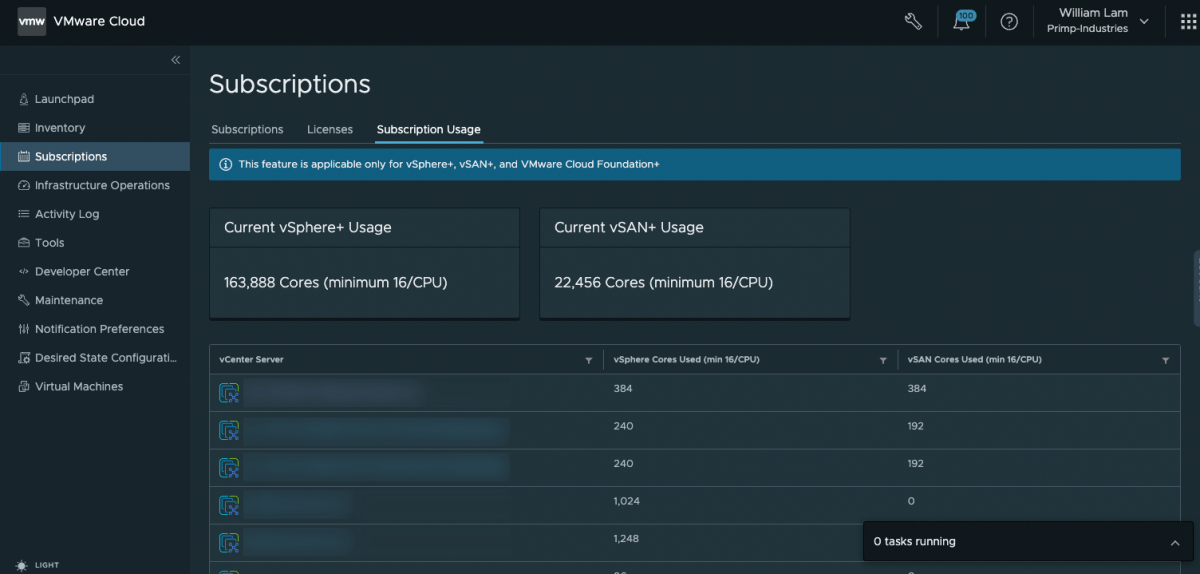The height and width of the screenshot is (574, 1200).
Task: Click the Activity Log list icon
Action: click(x=24, y=214)
